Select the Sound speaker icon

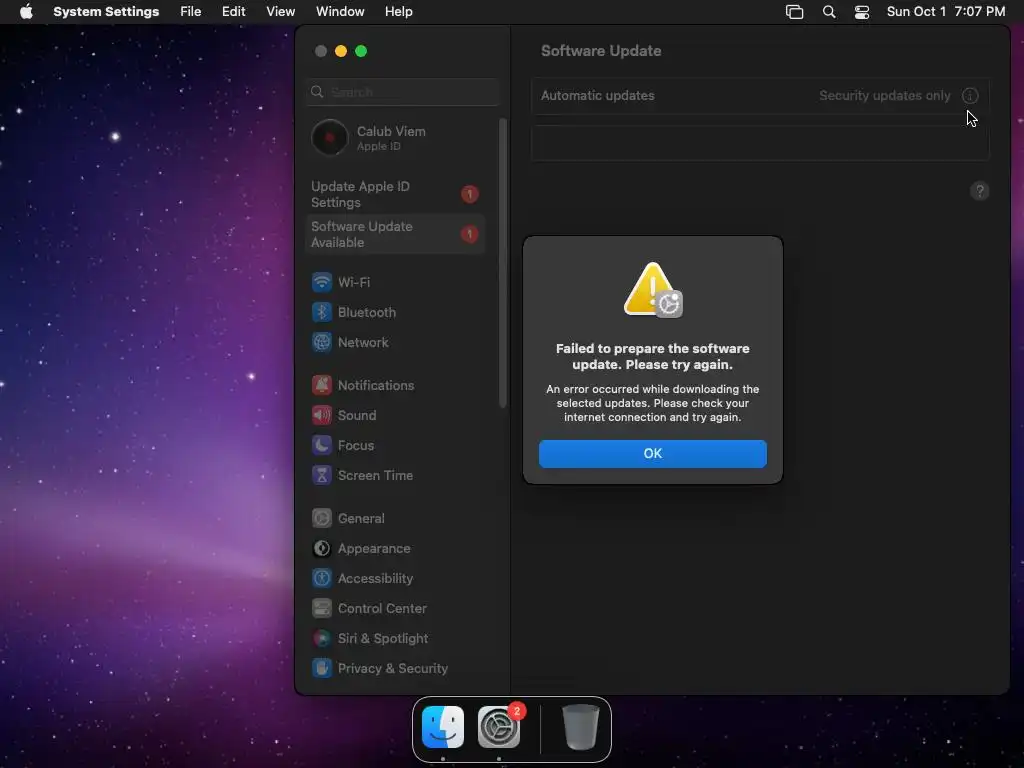coord(322,415)
